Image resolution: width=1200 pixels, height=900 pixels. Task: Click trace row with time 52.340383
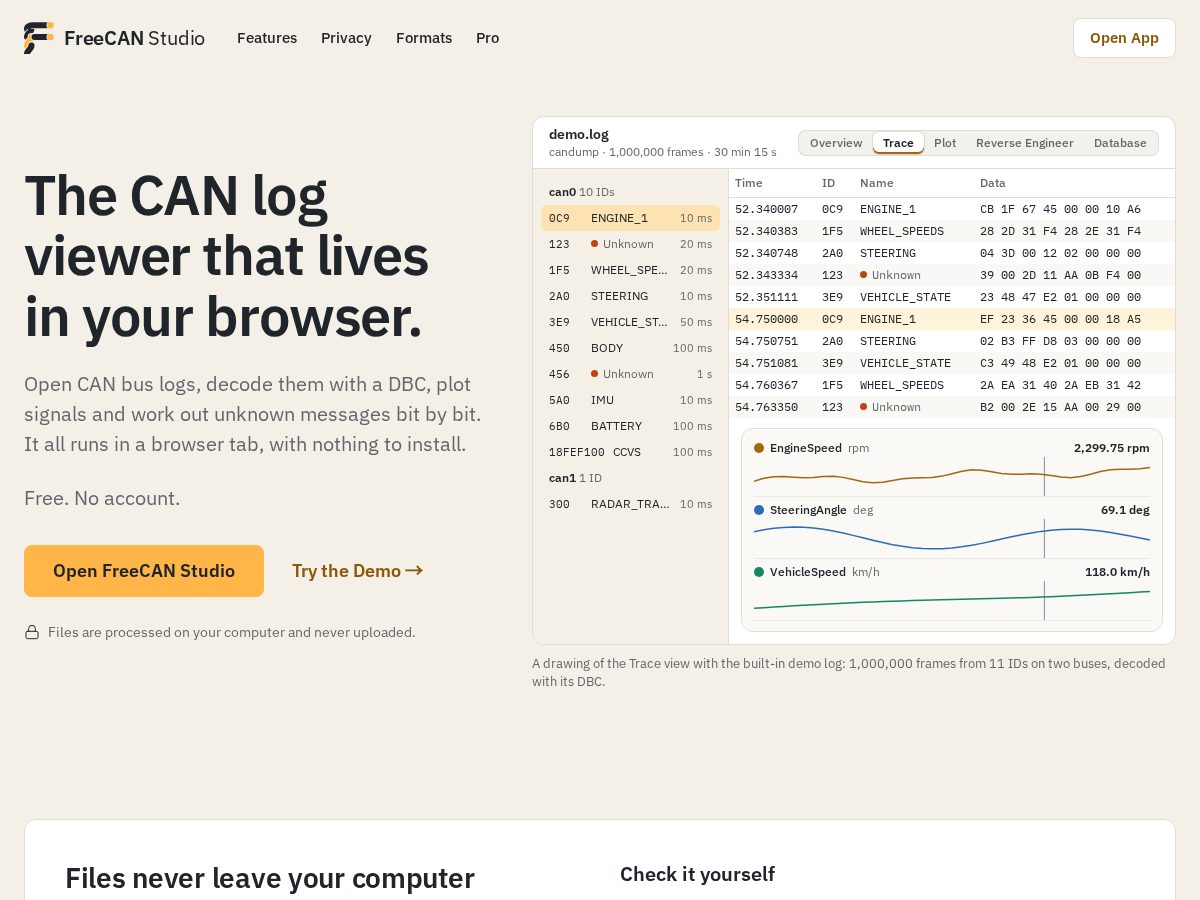click(952, 231)
